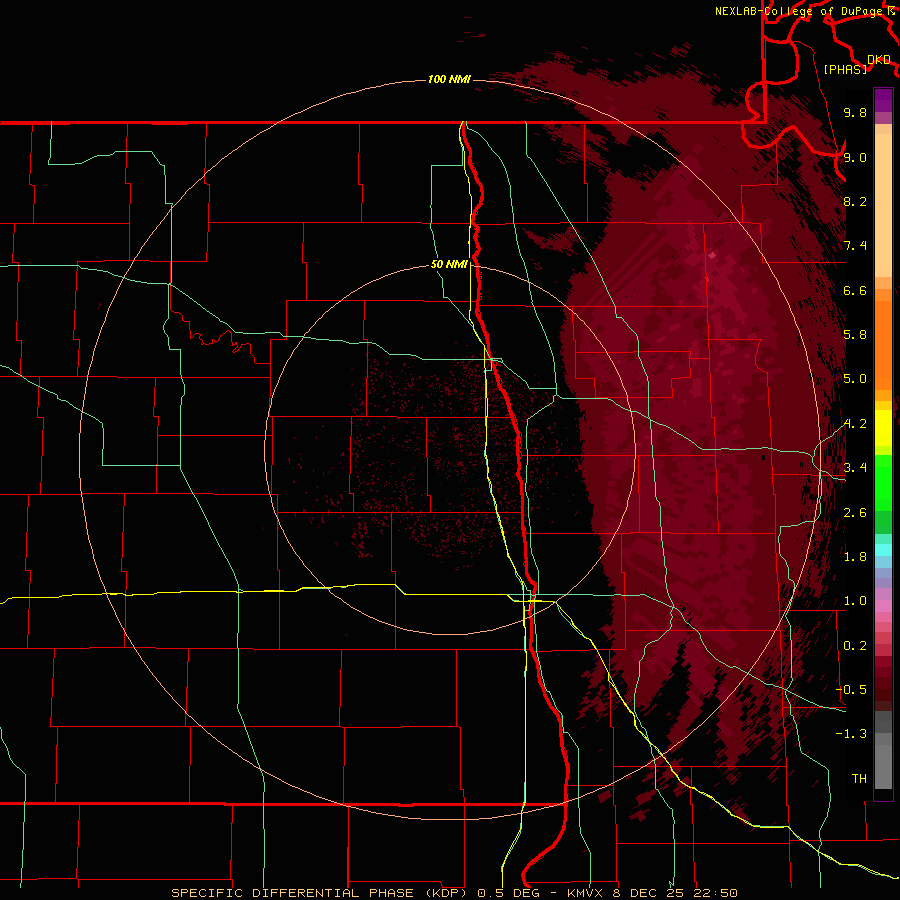Click the 5.8 scale value
This screenshot has height=900, width=900.
point(855,334)
